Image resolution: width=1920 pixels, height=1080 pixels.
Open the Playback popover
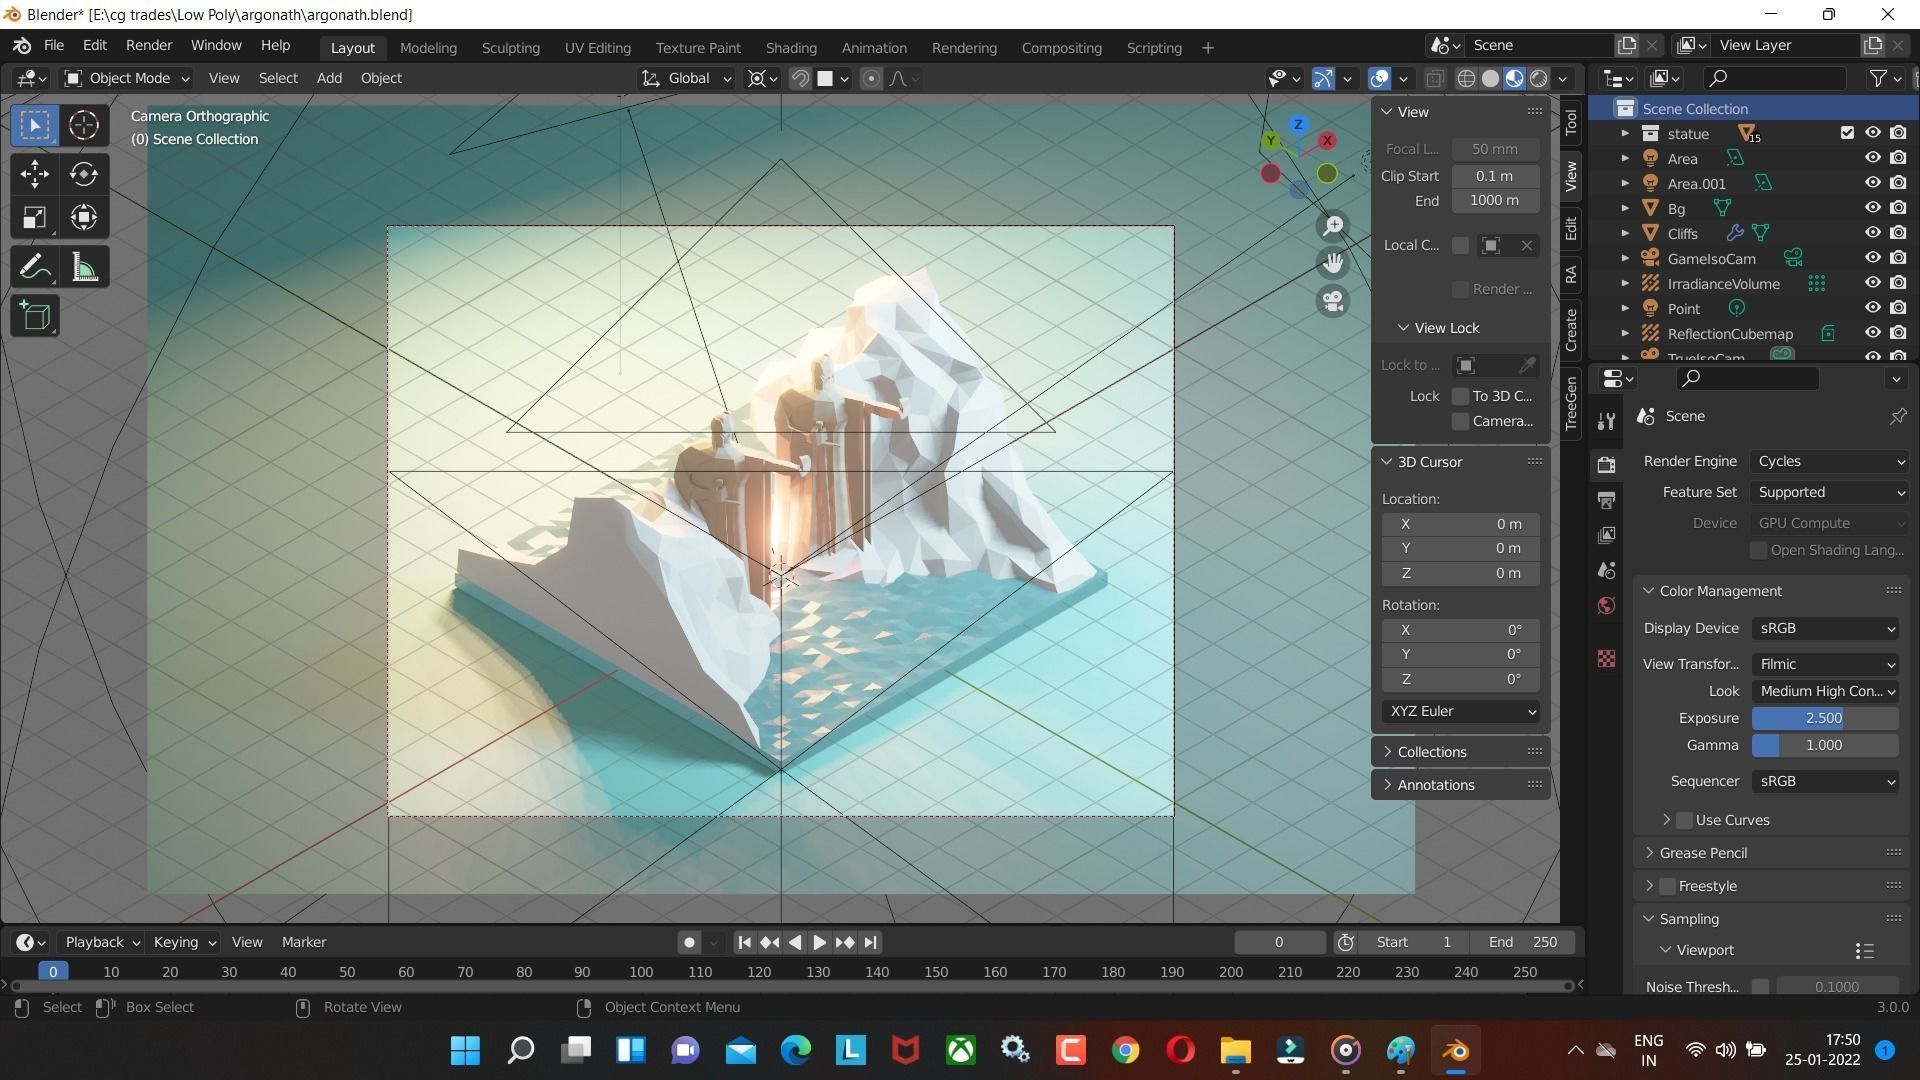pyautogui.click(x=102, y=942)
